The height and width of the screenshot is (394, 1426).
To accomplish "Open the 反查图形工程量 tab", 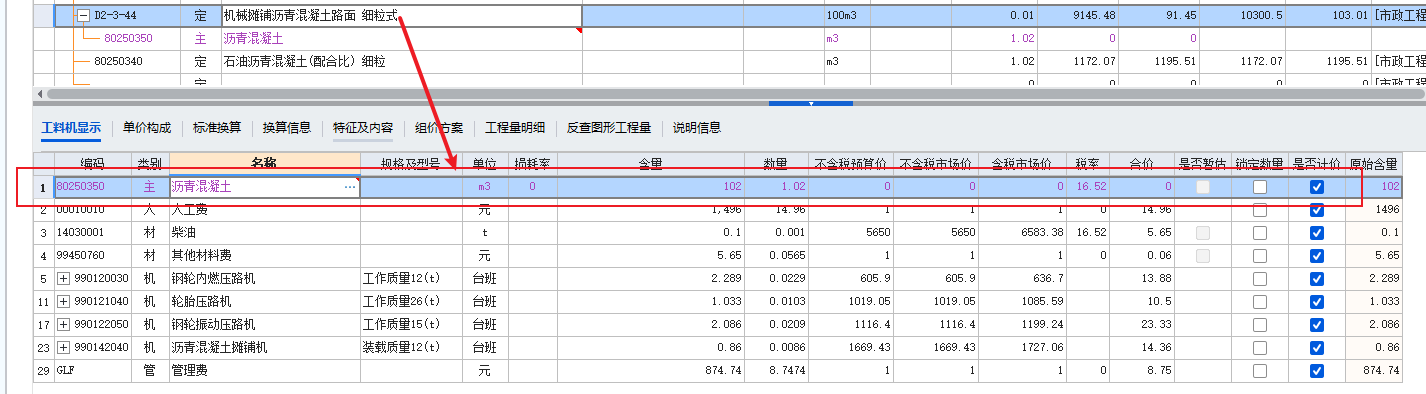I will click(609, 128).
